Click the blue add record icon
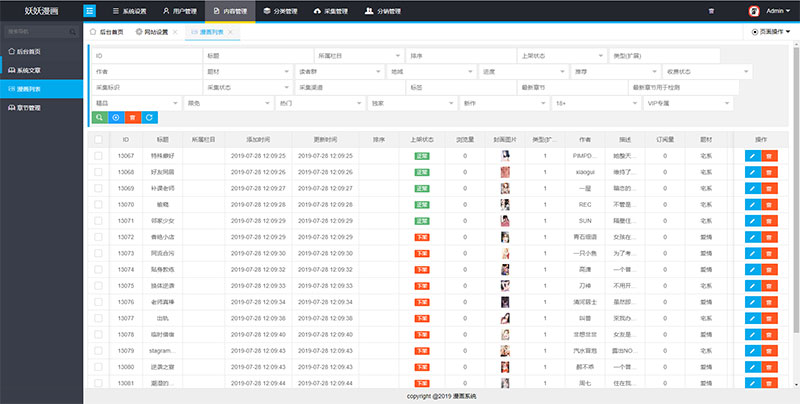 coord(117,117)
